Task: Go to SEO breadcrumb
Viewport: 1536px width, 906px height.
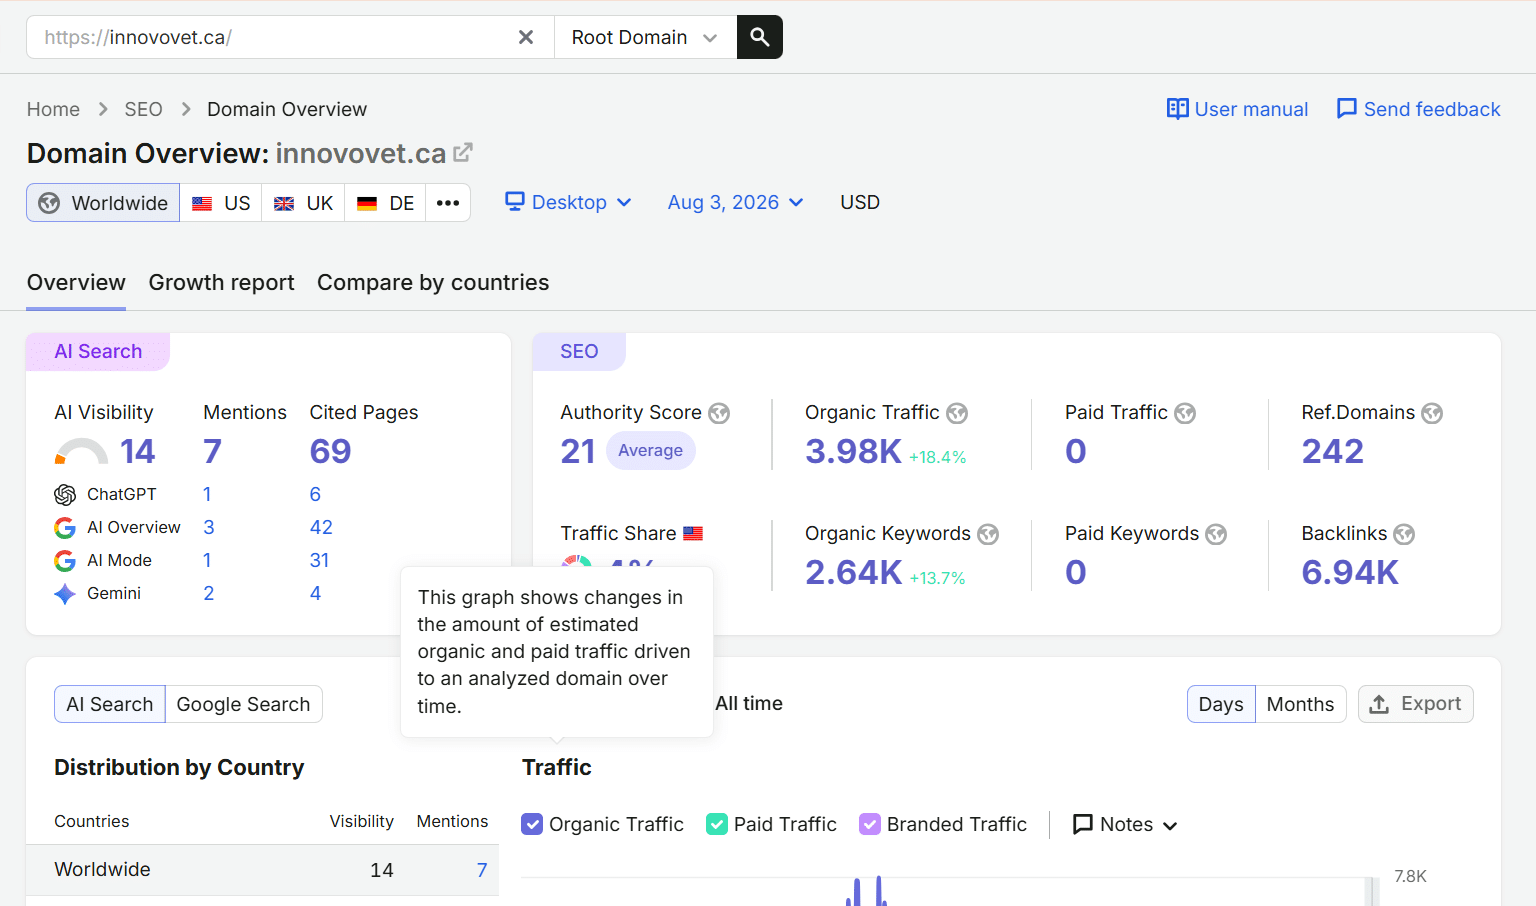Action: pos(143,109)
